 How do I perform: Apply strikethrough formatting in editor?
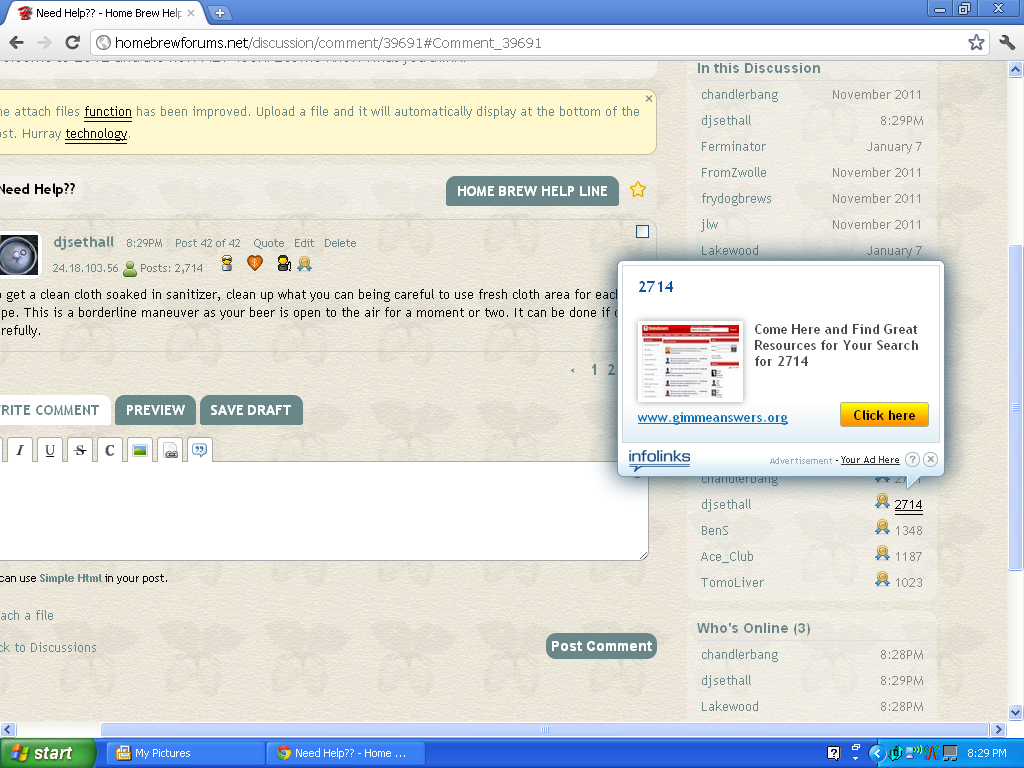pos(80,450)
